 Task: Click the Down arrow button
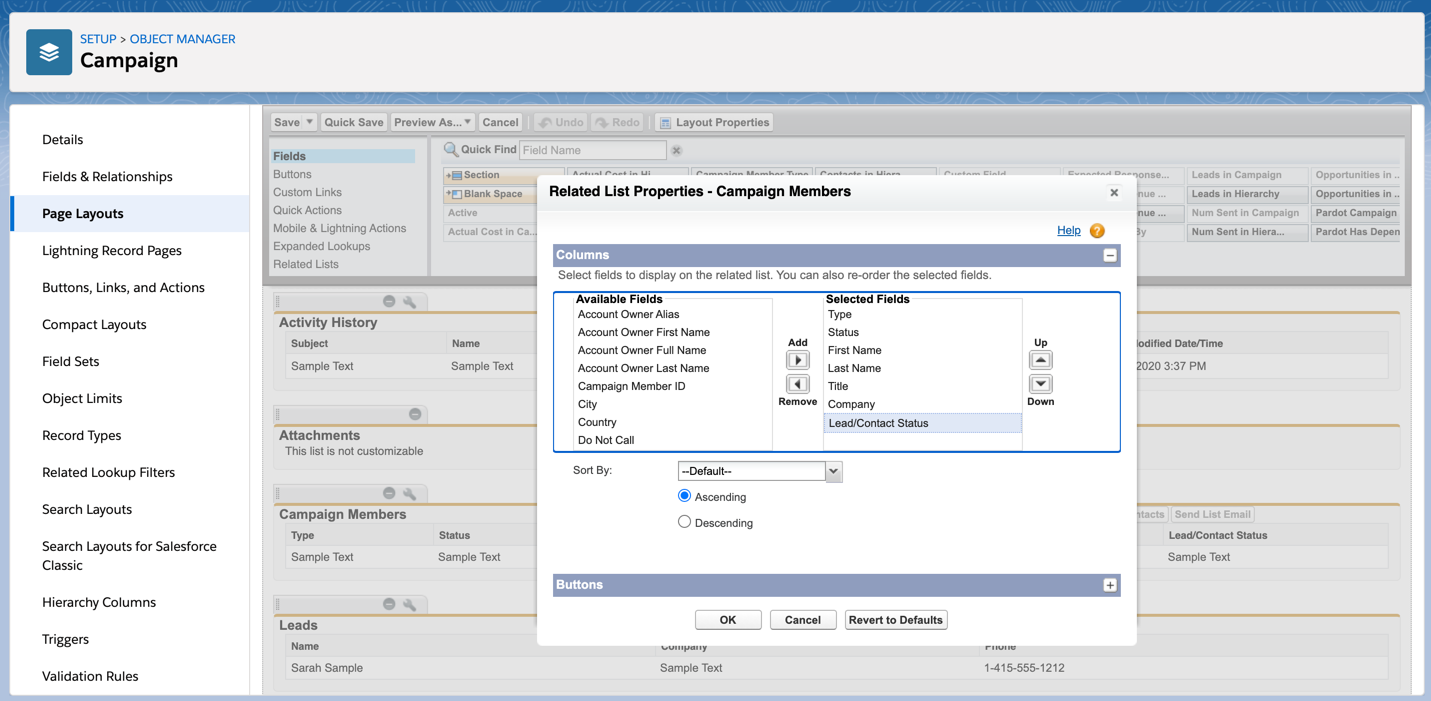pyautogui.click(x=1040, y=384)
